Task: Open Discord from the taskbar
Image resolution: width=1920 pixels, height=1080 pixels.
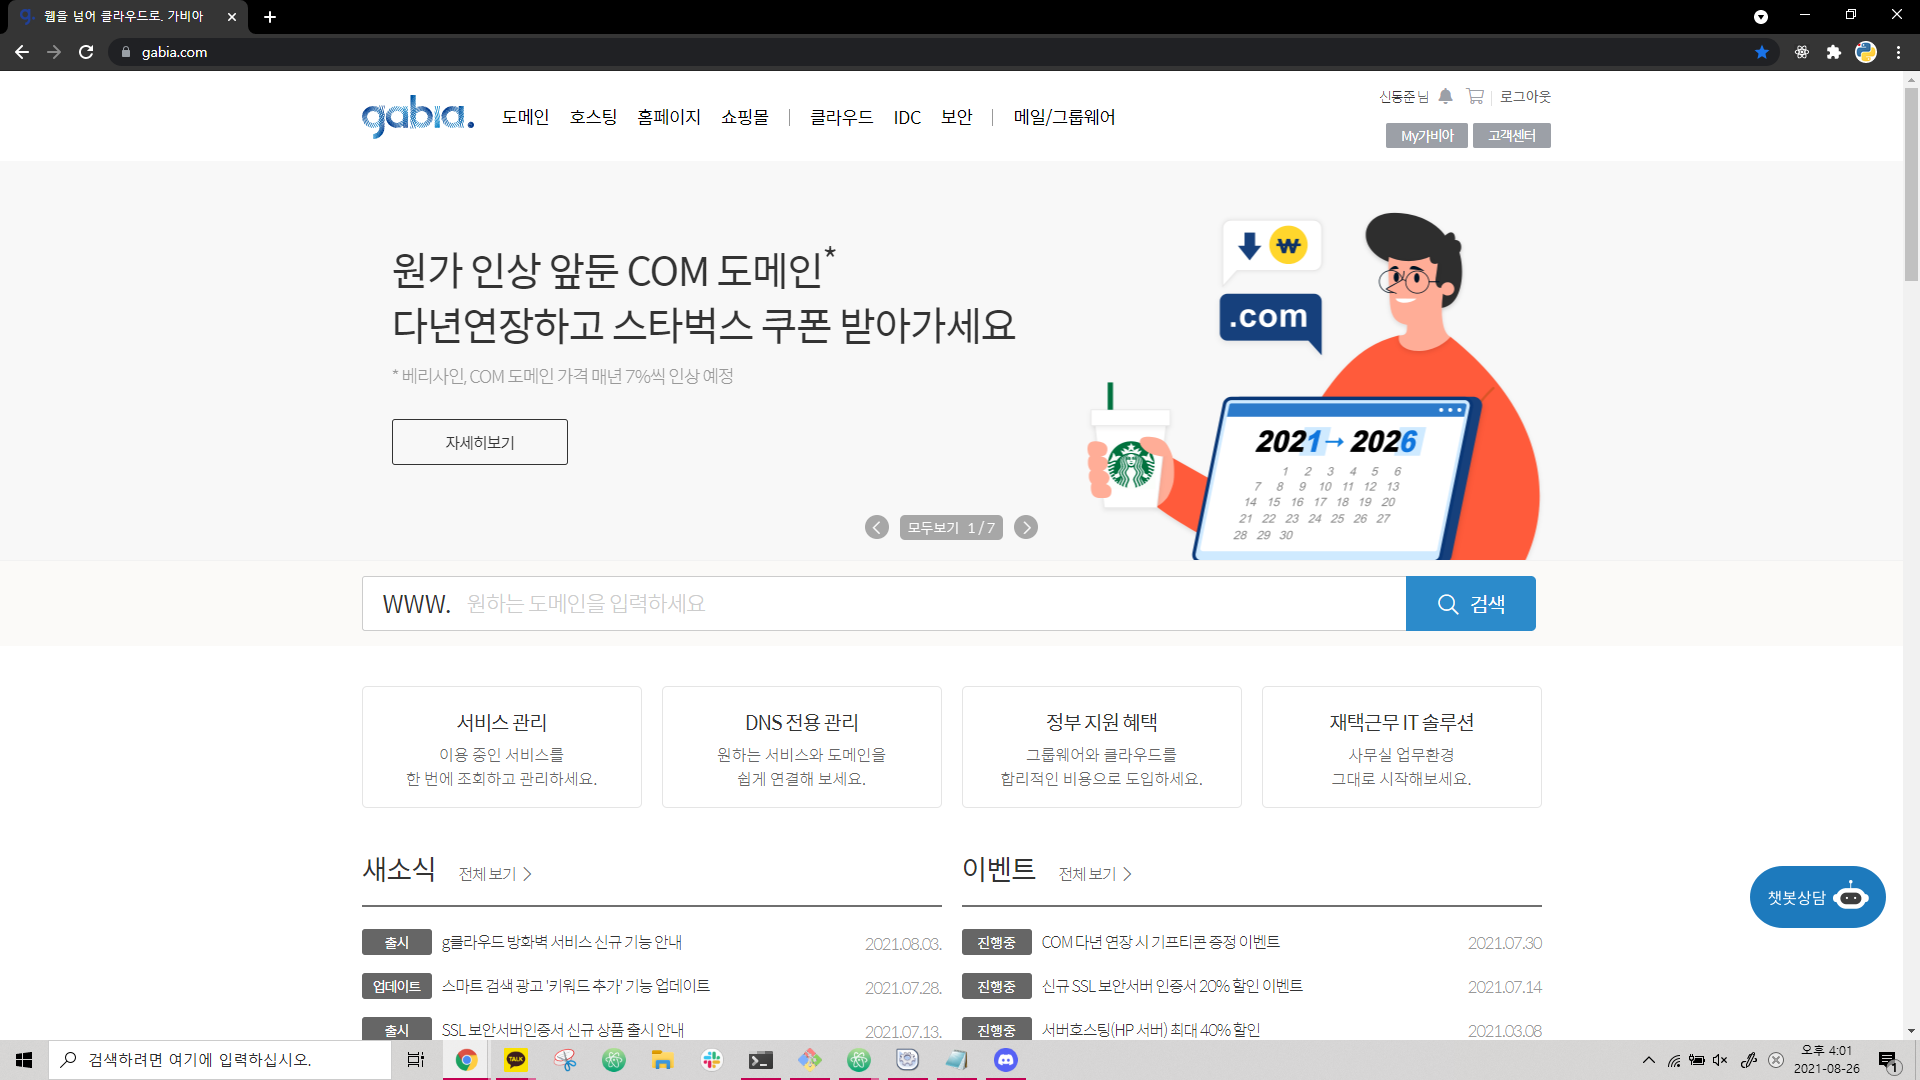Action: click(1005, 1060)
